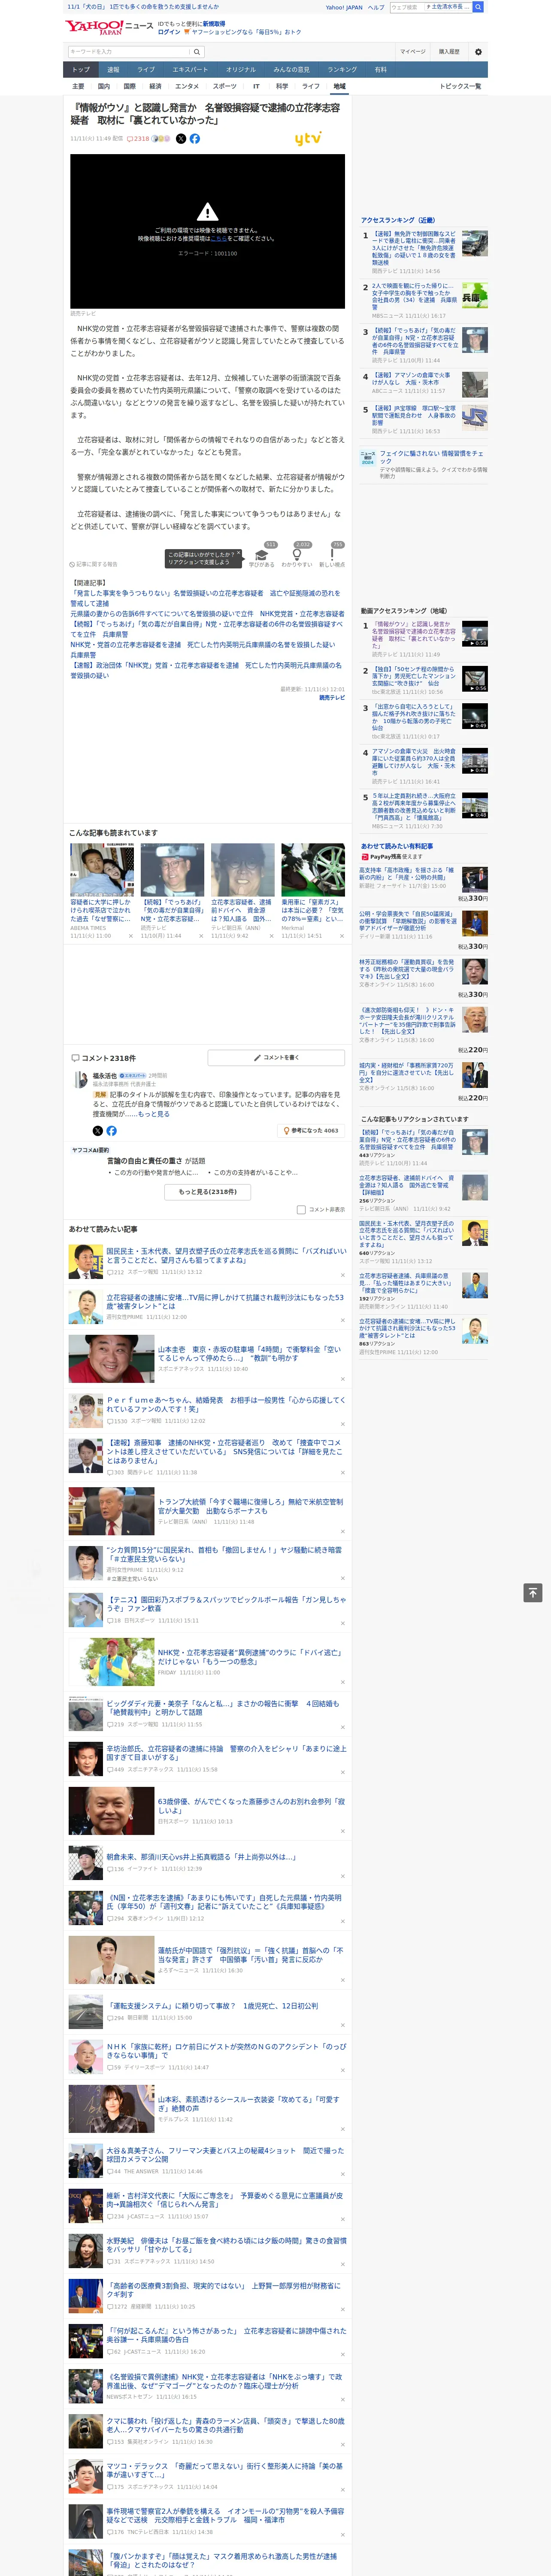Dismiss the Merkmal 窒素ガス recommended card
This screenshot has width=551, height=2576.
coord(342,936)
